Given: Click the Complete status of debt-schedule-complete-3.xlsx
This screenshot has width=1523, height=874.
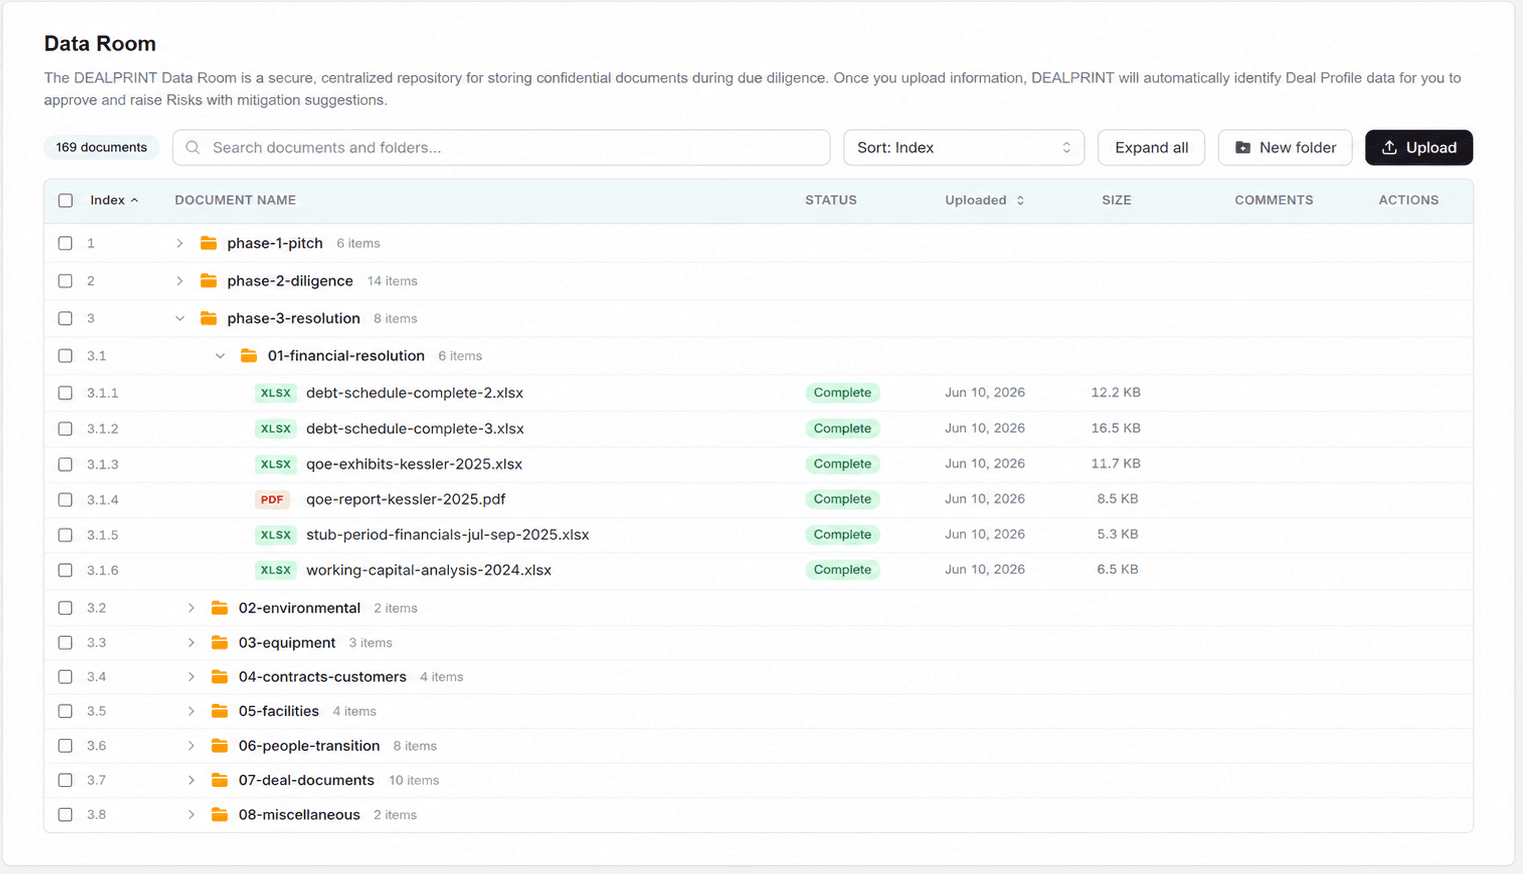Looking at the screenshot, I should click(842, 428).
